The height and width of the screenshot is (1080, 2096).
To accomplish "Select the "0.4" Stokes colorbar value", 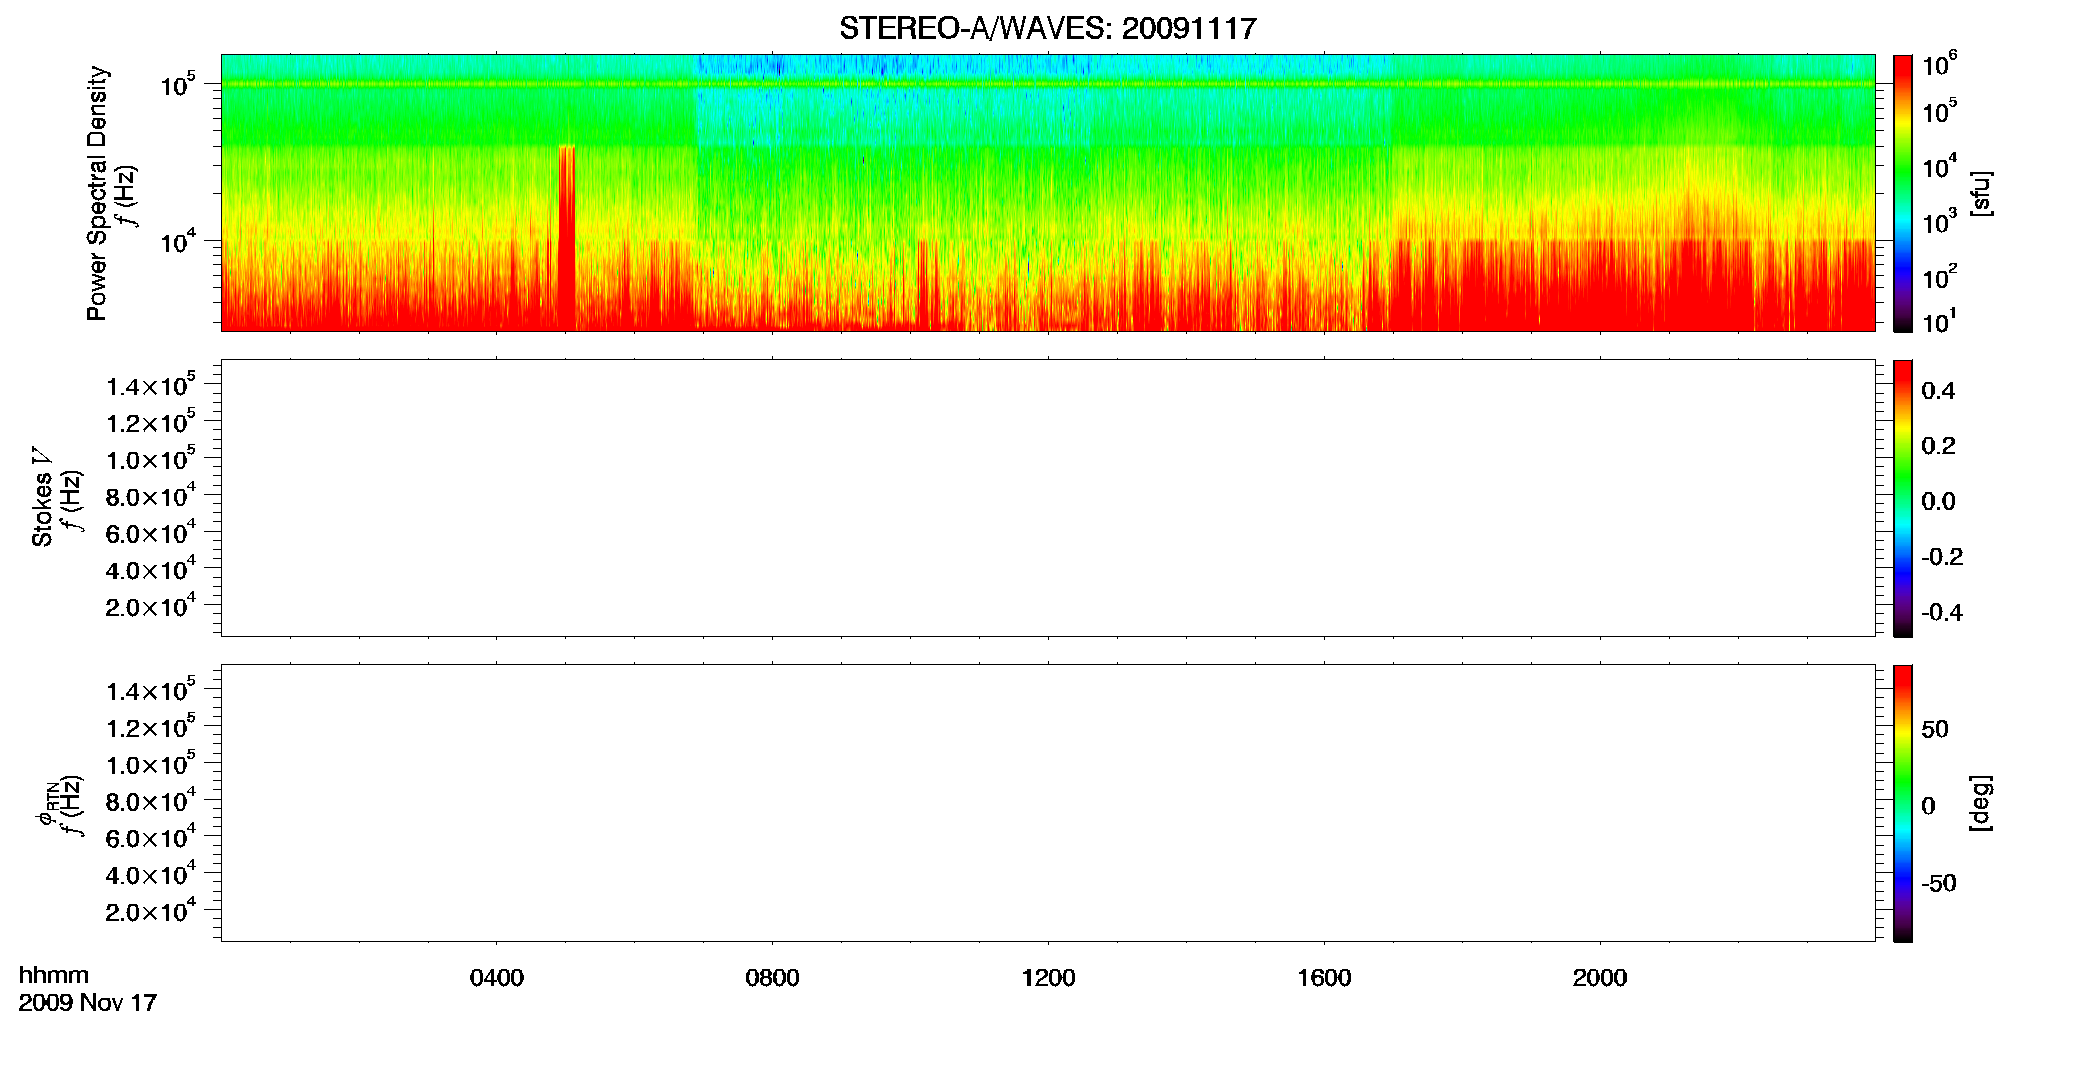I will [1938, 391].
